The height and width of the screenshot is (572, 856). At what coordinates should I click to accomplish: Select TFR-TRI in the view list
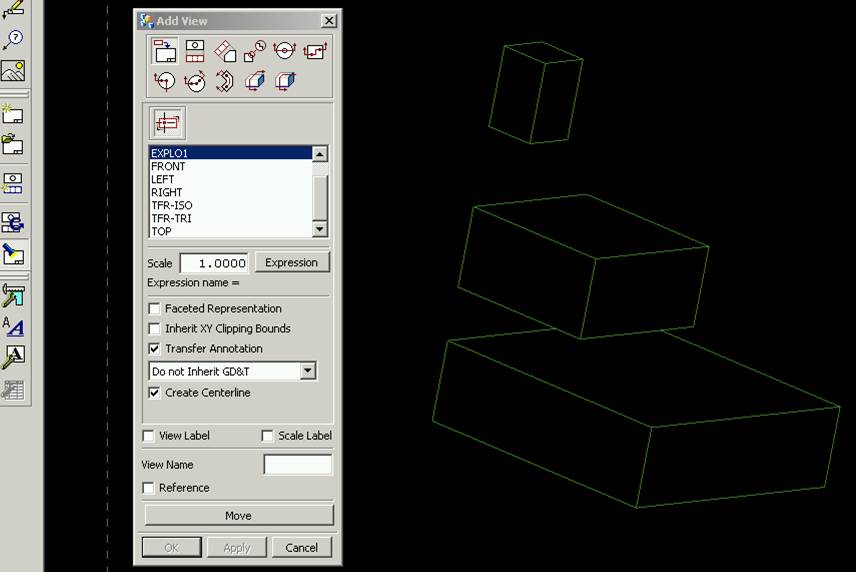click(230, 218)
